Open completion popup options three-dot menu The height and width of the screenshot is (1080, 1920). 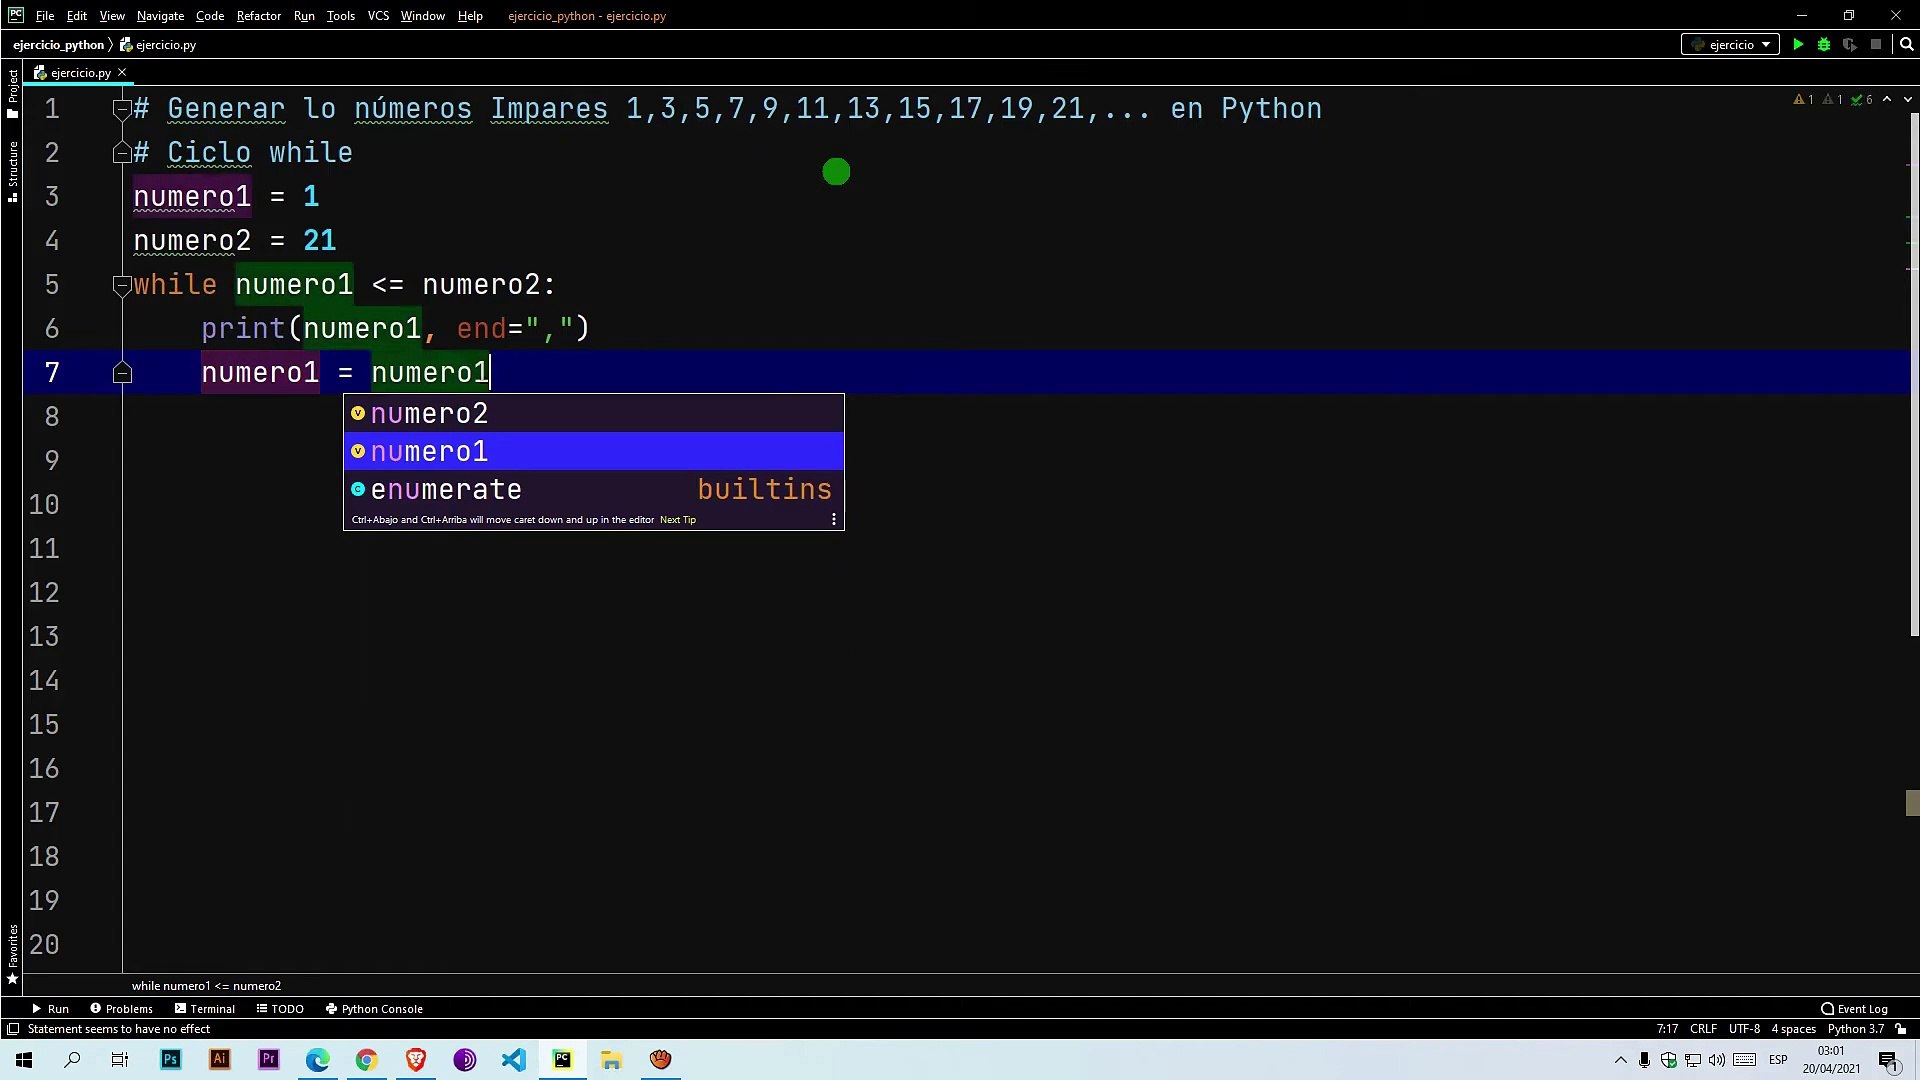point(833,520)
